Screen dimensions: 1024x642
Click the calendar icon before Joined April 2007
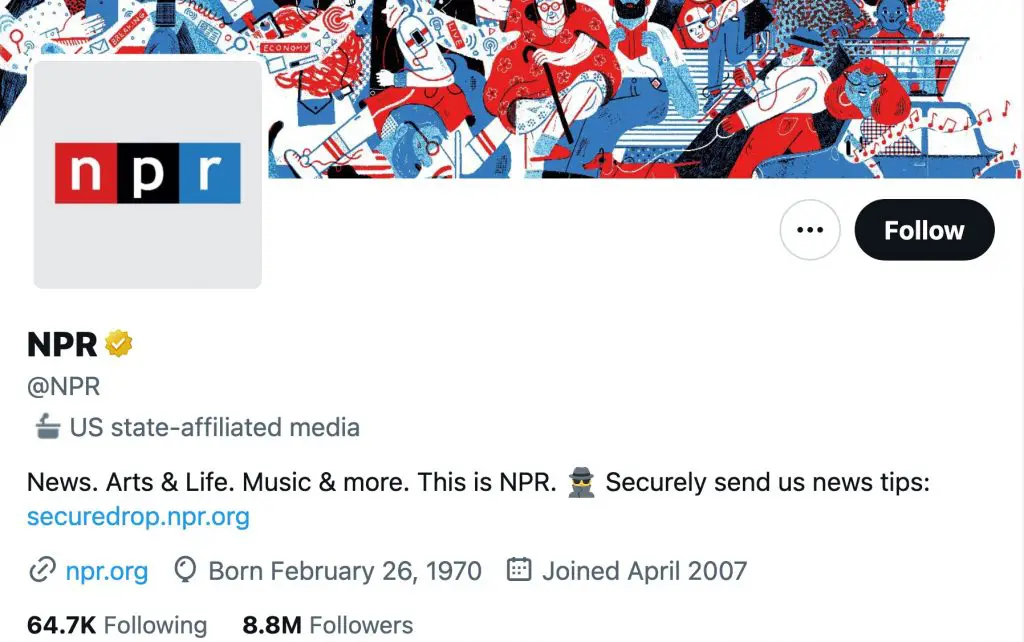[x=519, y=570]
